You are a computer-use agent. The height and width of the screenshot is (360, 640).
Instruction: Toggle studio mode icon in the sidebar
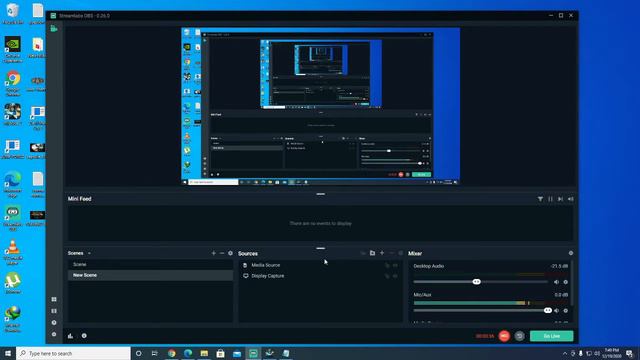click(x=54, y=311)
